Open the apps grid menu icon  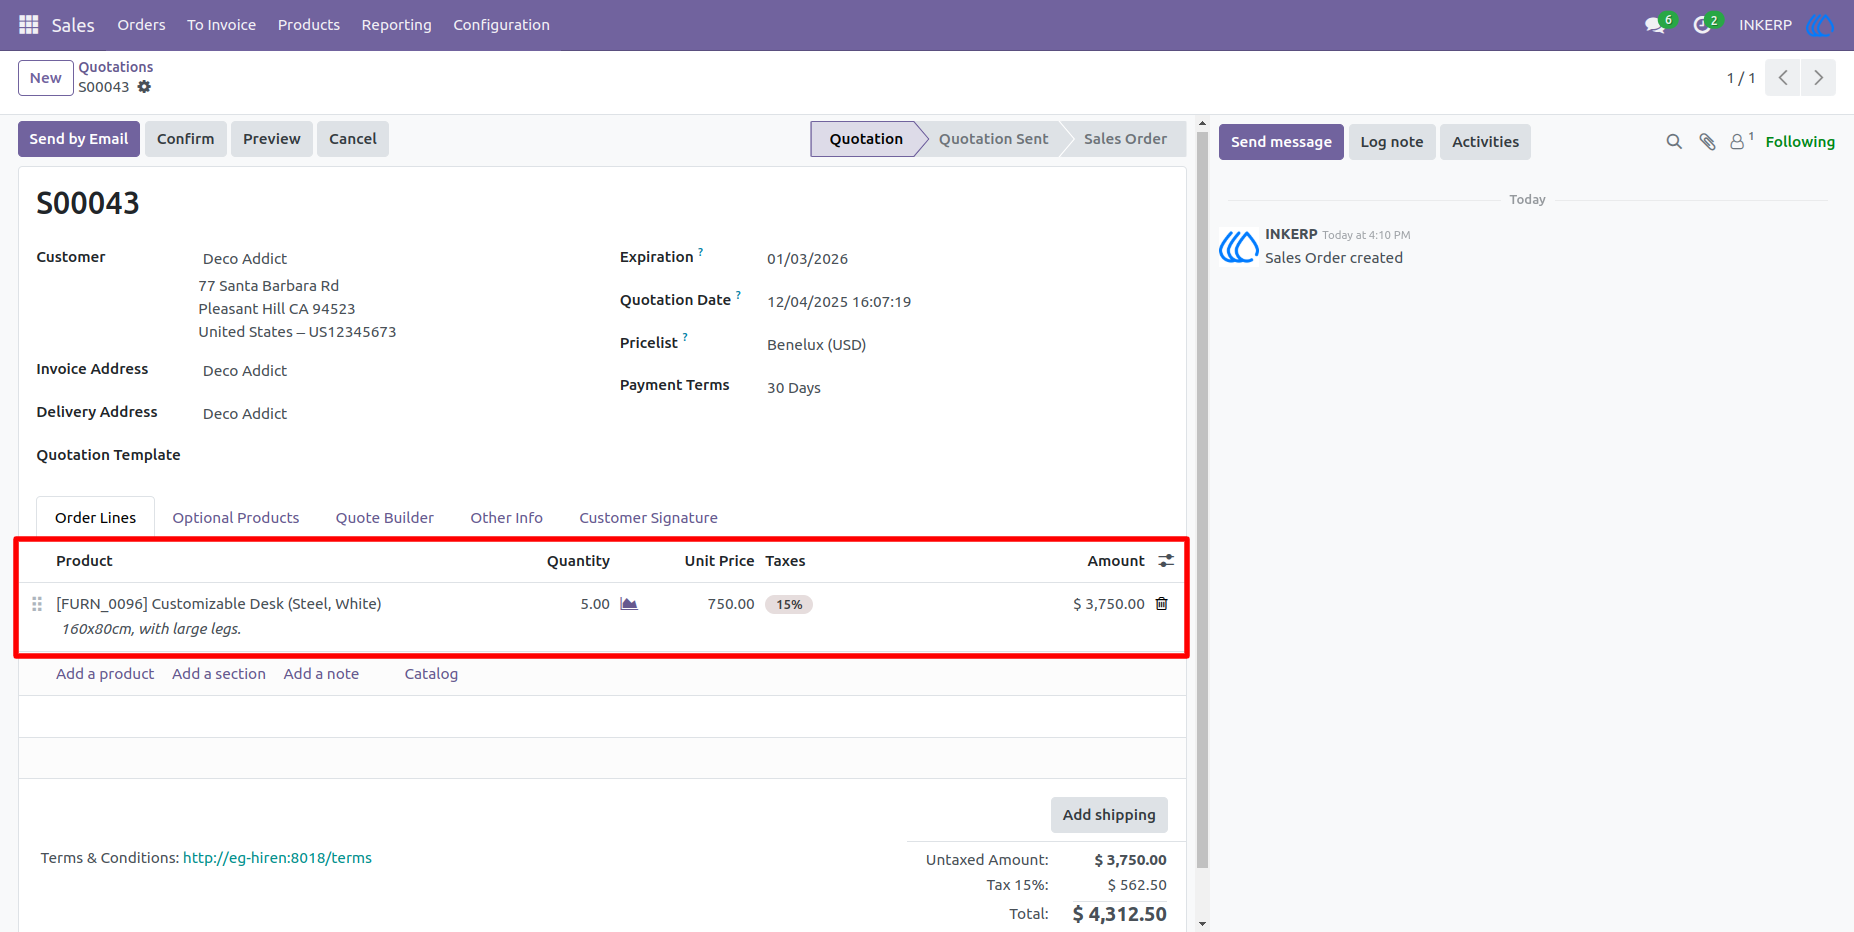29,24
